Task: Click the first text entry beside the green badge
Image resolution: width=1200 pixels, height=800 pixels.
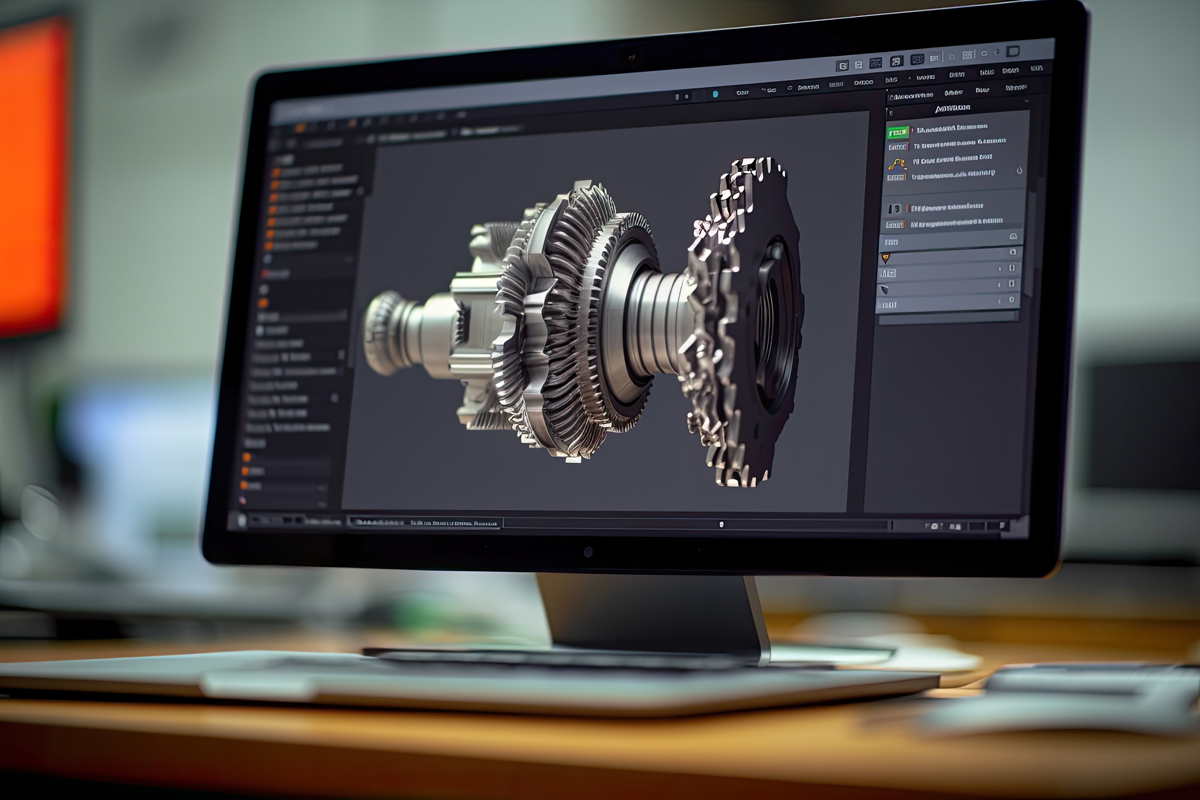Action: [x=950, y=129]
